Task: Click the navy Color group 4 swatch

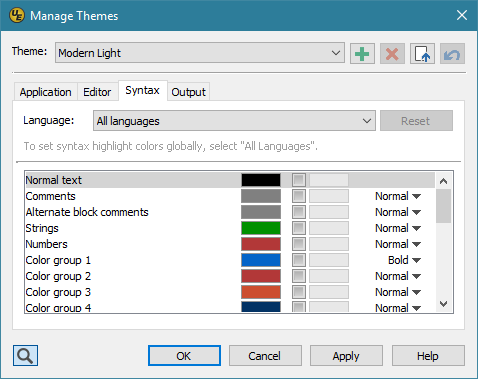Action: [x=261, y=307]
